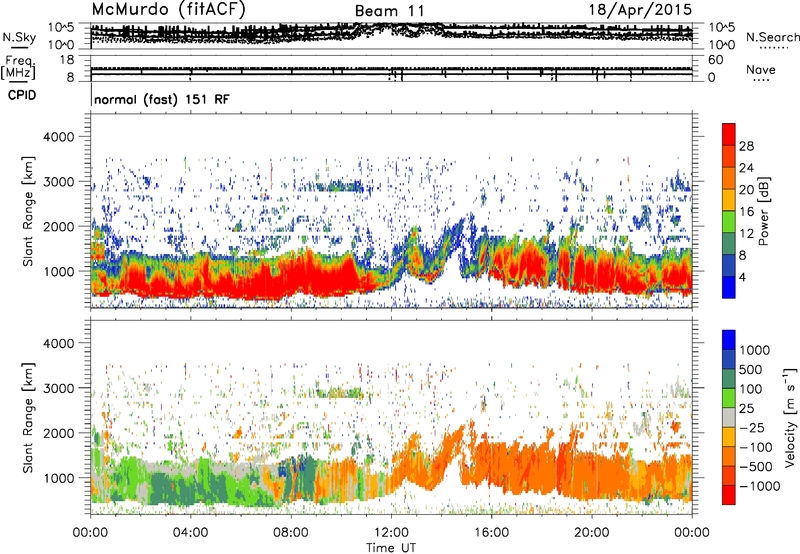Viewport: 800px width, 554px height.
Task: Click the 18/Apr/2015 date text
Action: click(640, 10)
